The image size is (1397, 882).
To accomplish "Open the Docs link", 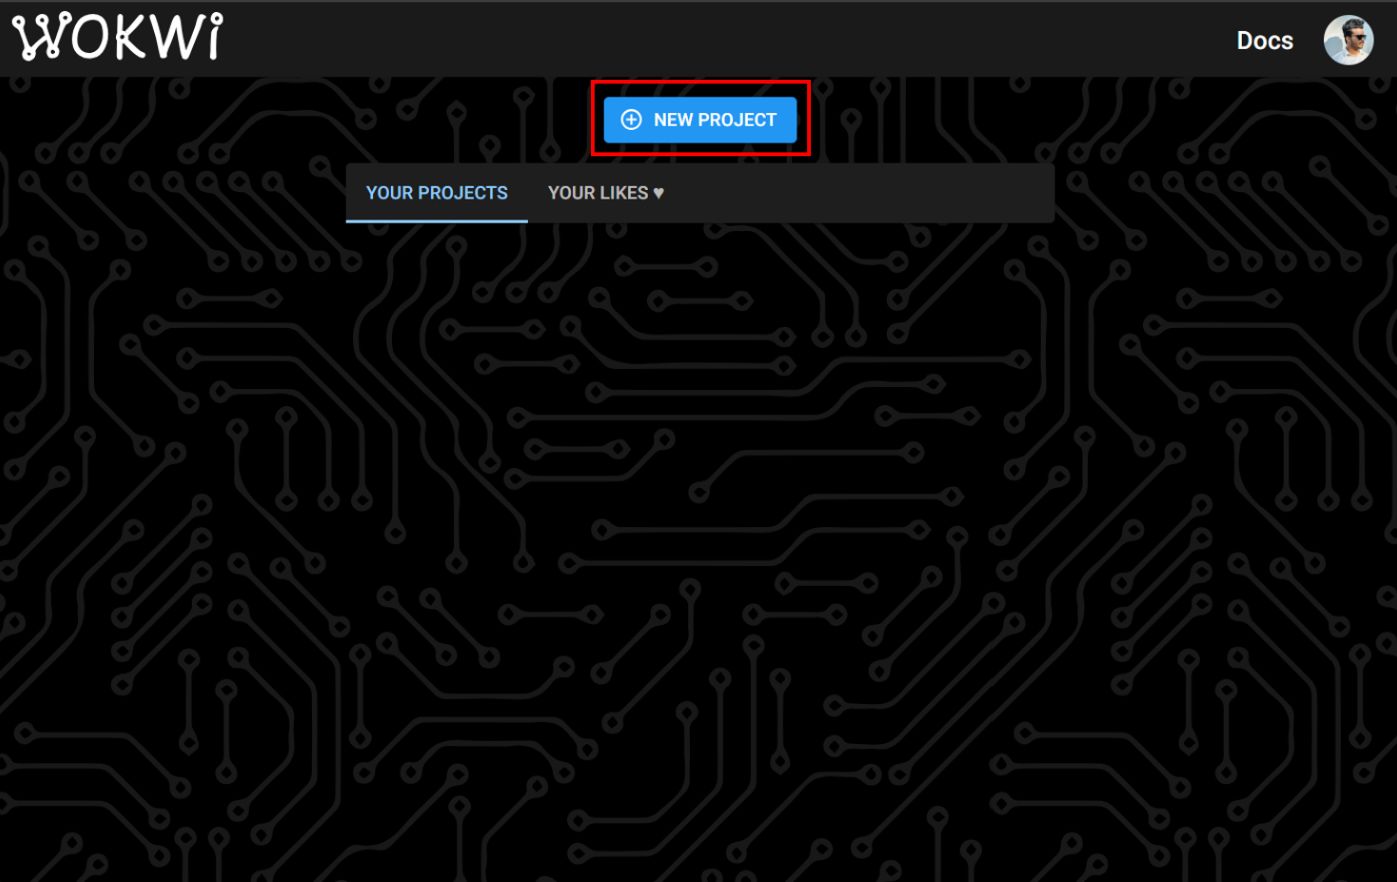I will point(1265,41).
